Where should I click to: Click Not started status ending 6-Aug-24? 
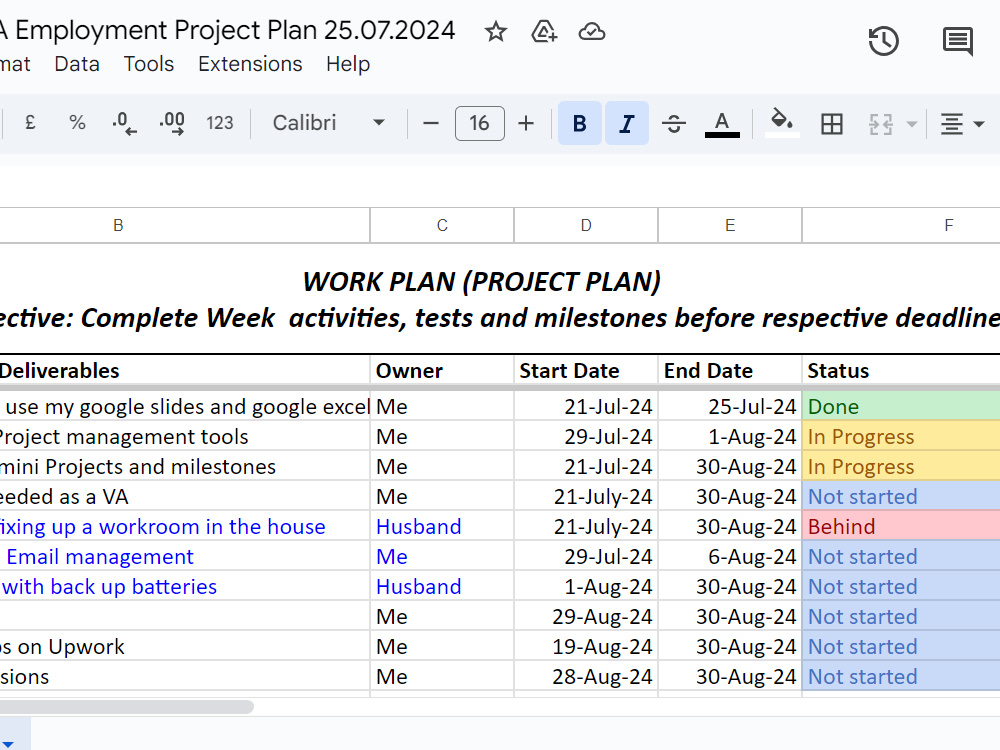pos(901,556)
